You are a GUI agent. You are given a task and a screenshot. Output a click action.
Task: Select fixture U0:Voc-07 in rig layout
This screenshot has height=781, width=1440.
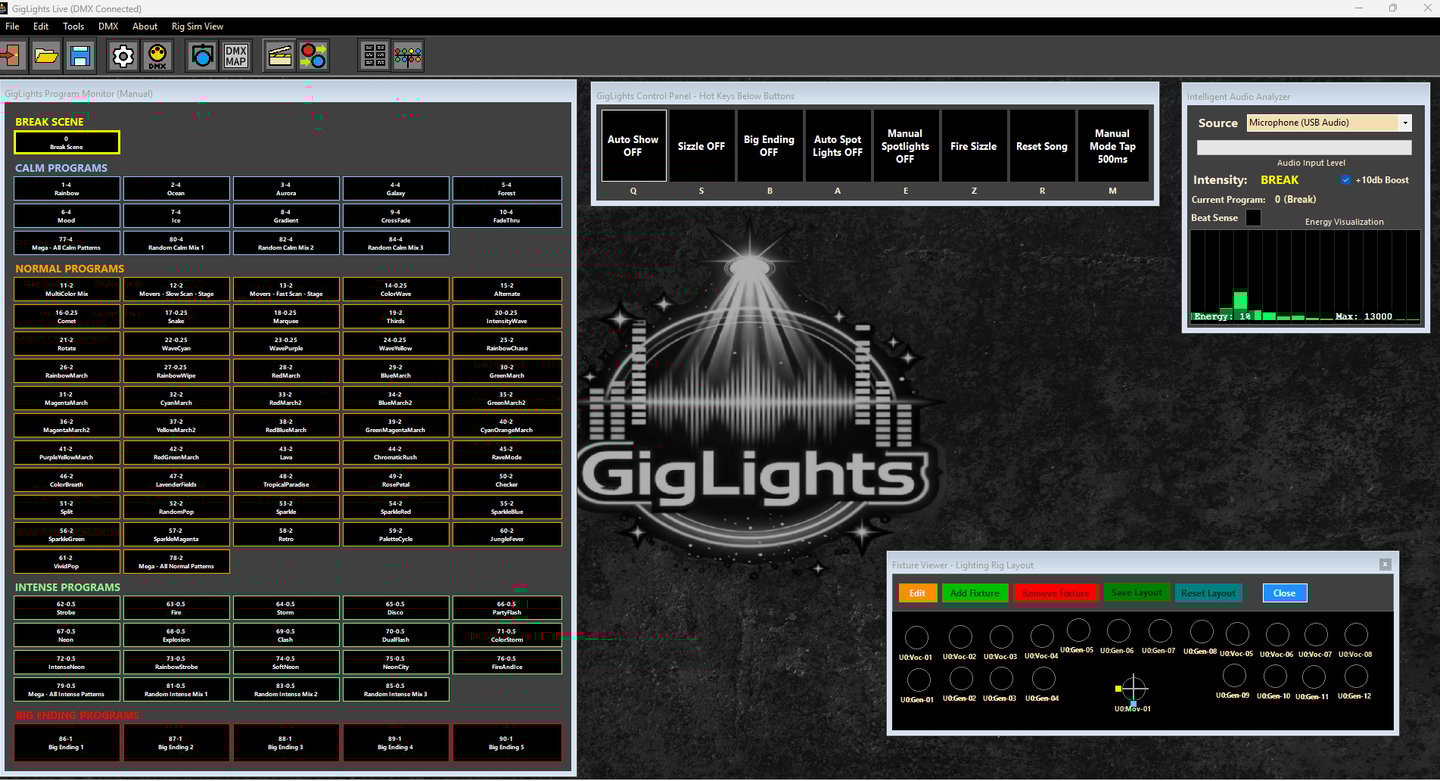pos(1316,634)
